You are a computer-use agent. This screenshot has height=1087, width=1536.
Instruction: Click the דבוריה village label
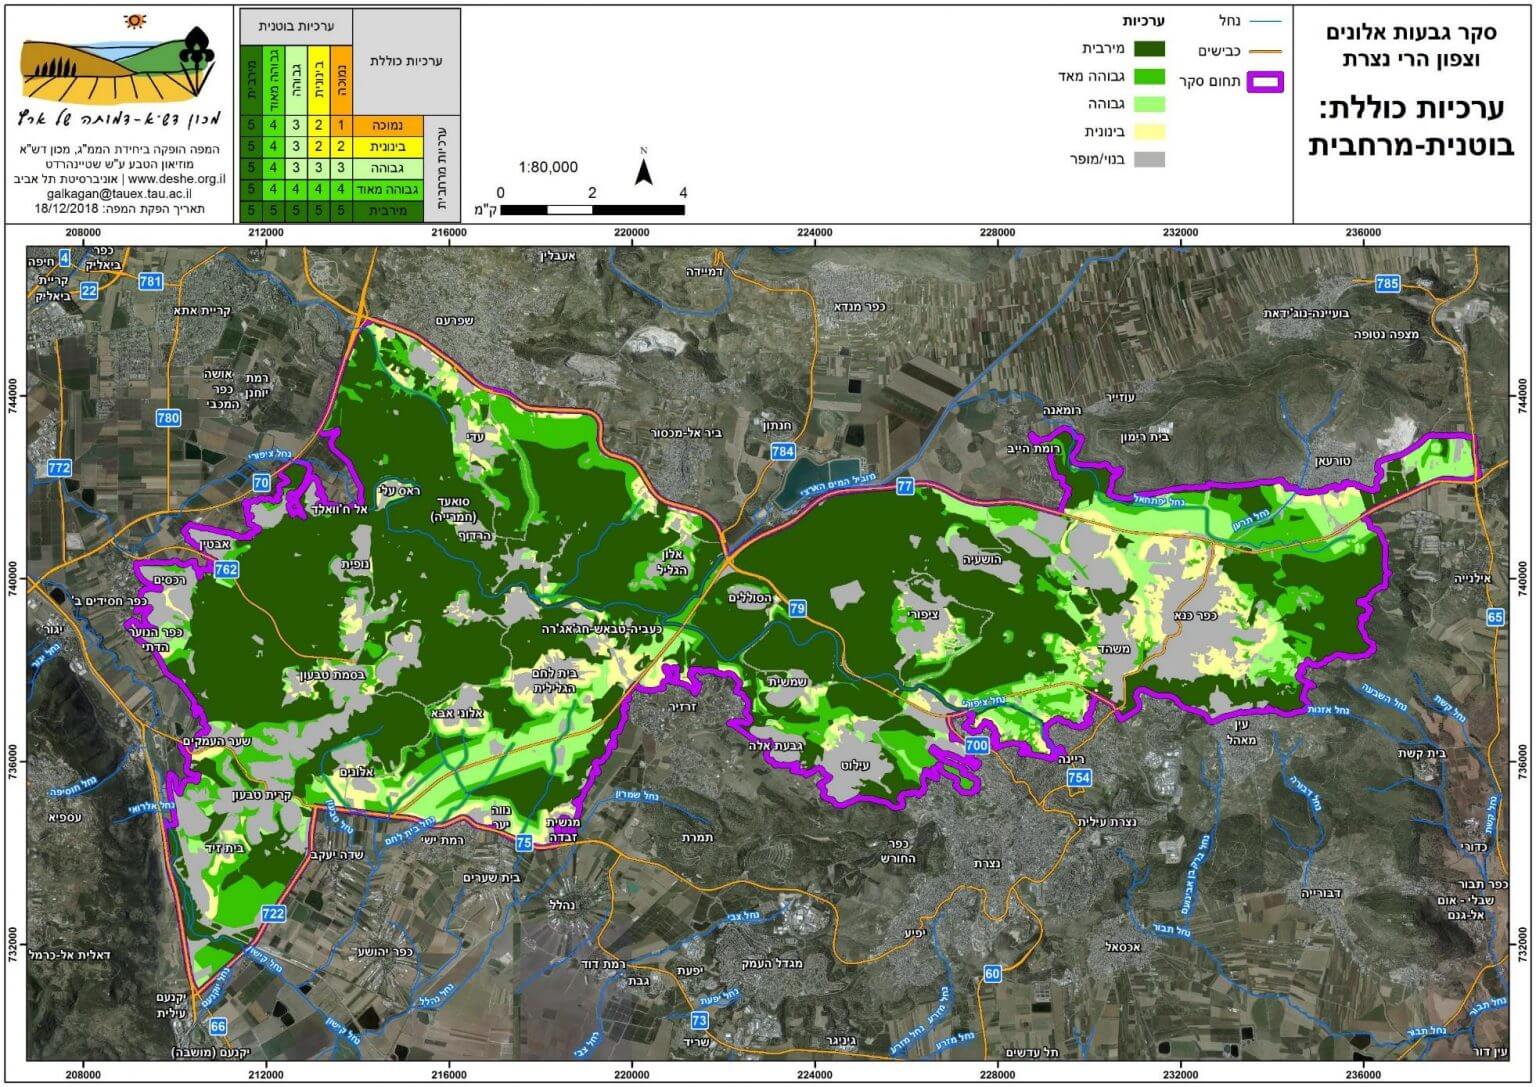click(x=1322, y=892)
